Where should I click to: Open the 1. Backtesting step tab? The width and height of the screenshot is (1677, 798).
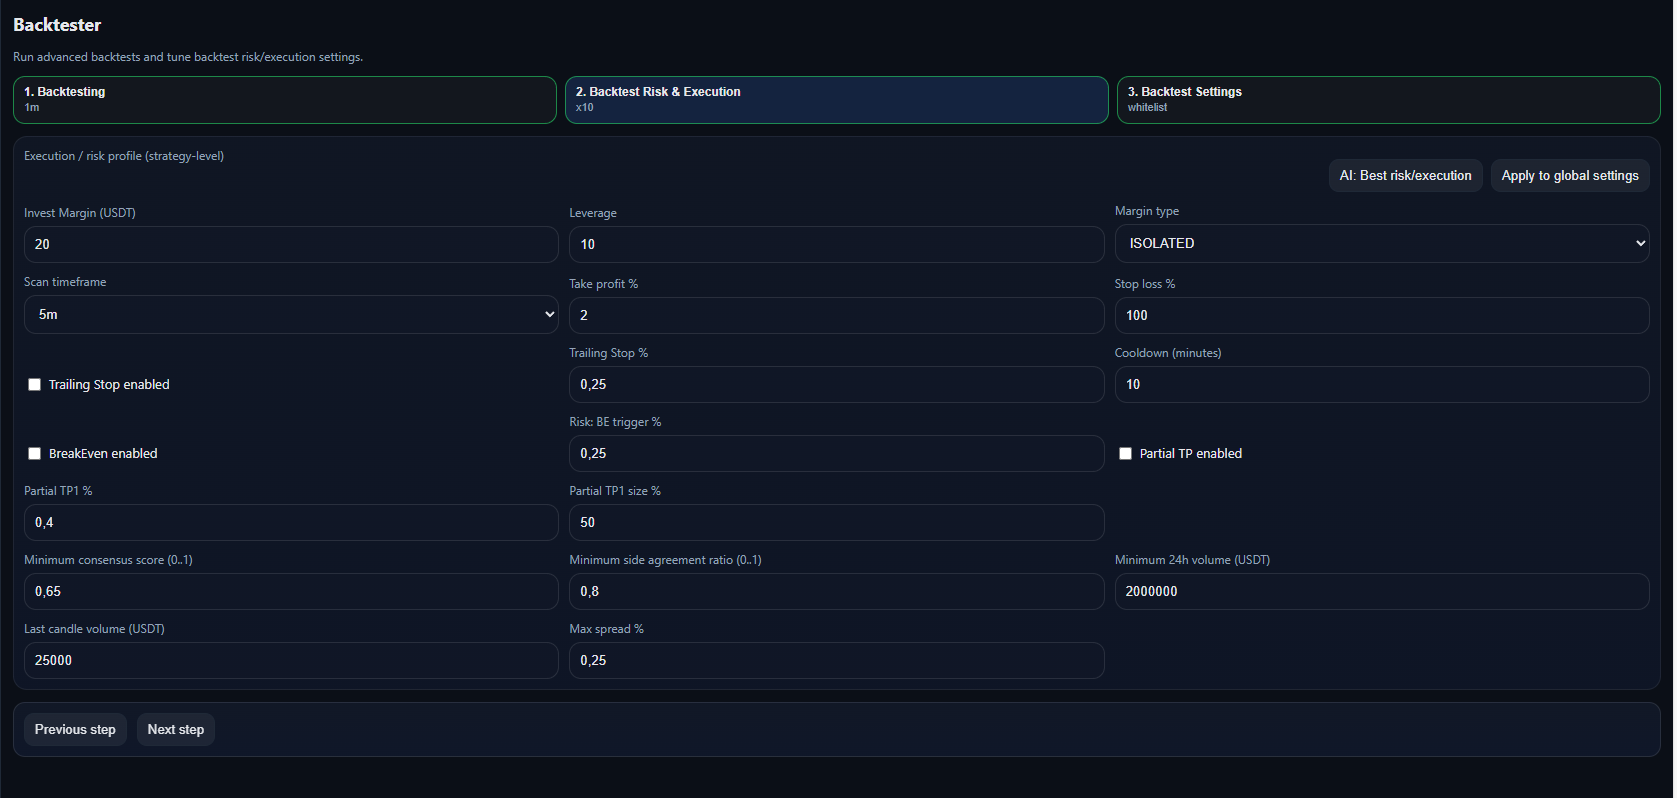(x=285, y=100)
